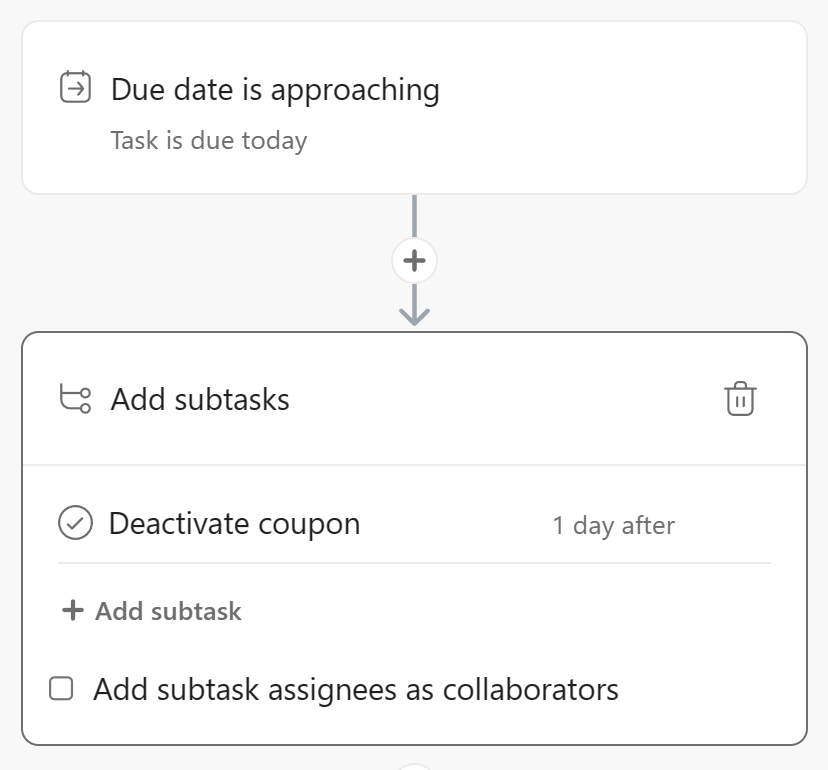Expand the Due date is approaching trigger card
This screenshot has width=828, height=770.
pyautogui.click(x=415, y=108)
